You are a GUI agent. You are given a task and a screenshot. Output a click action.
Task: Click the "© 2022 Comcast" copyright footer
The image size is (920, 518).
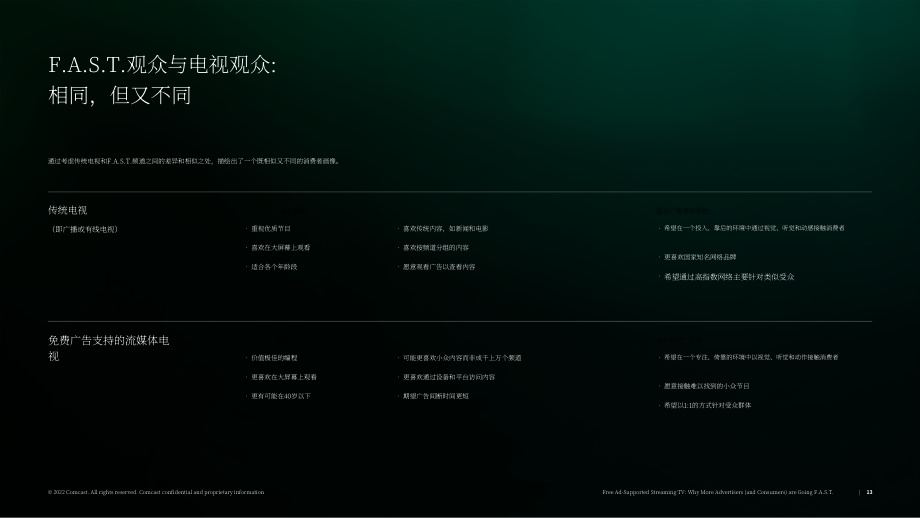156,492
